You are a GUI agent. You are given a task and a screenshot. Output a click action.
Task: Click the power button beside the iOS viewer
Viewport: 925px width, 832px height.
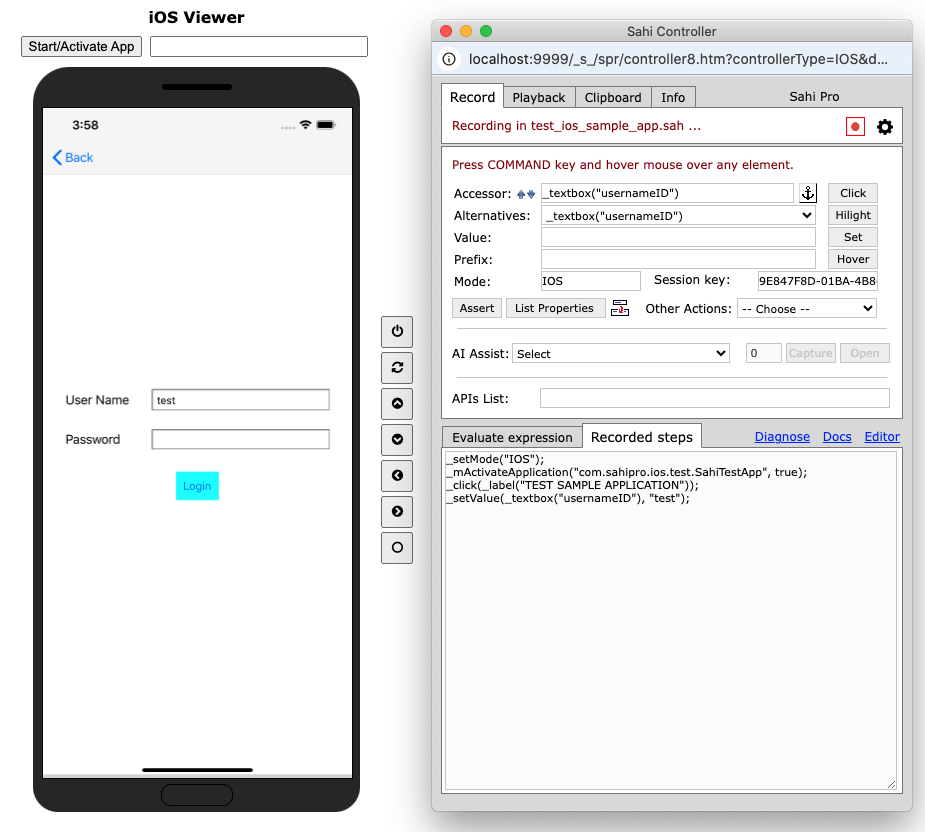click(x=397, y=331)
